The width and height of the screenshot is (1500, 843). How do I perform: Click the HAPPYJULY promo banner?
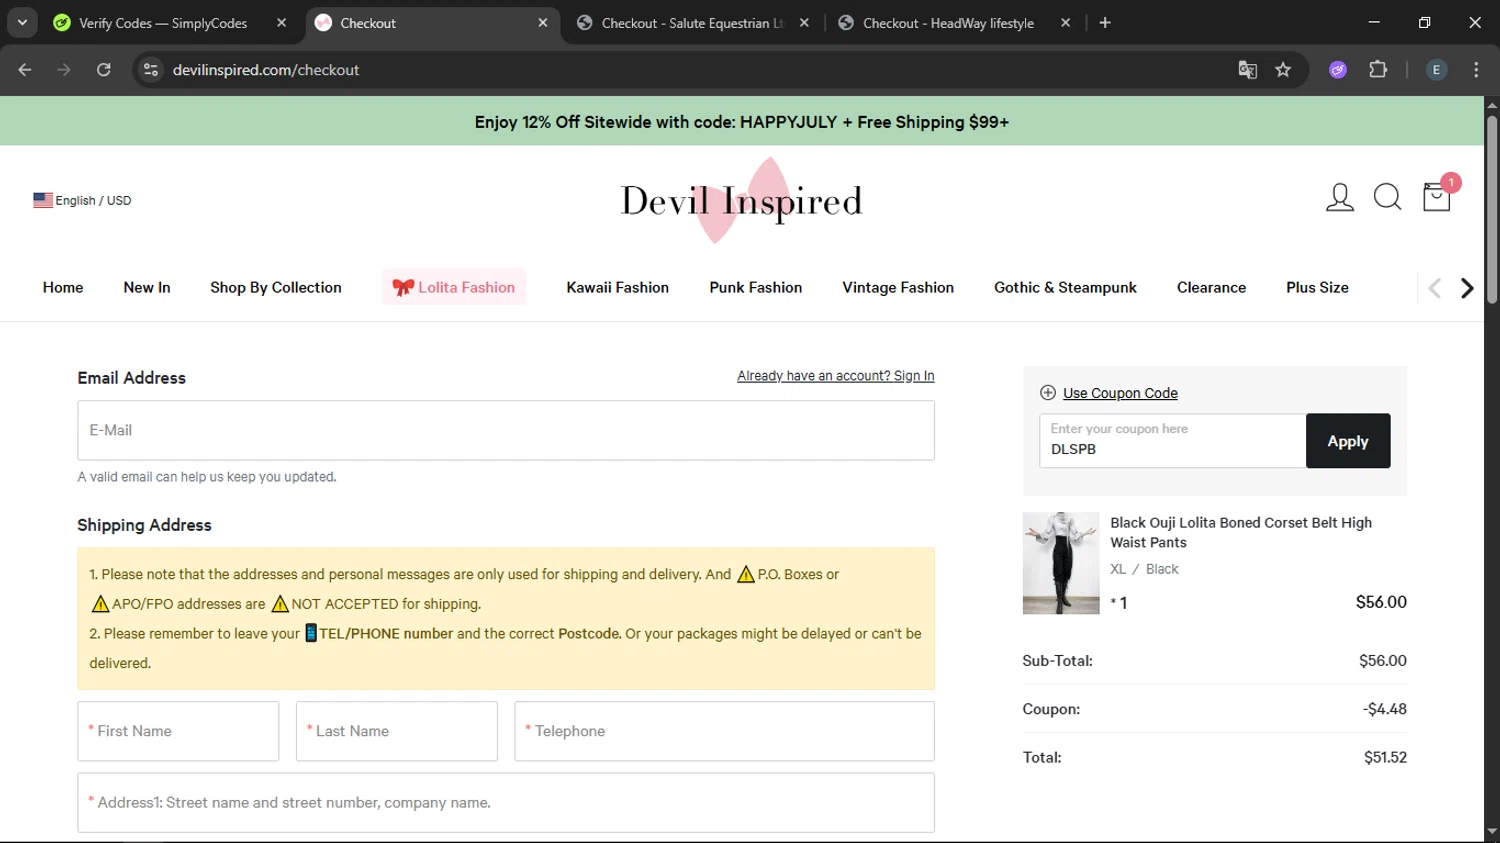click(x=742, y=122)
